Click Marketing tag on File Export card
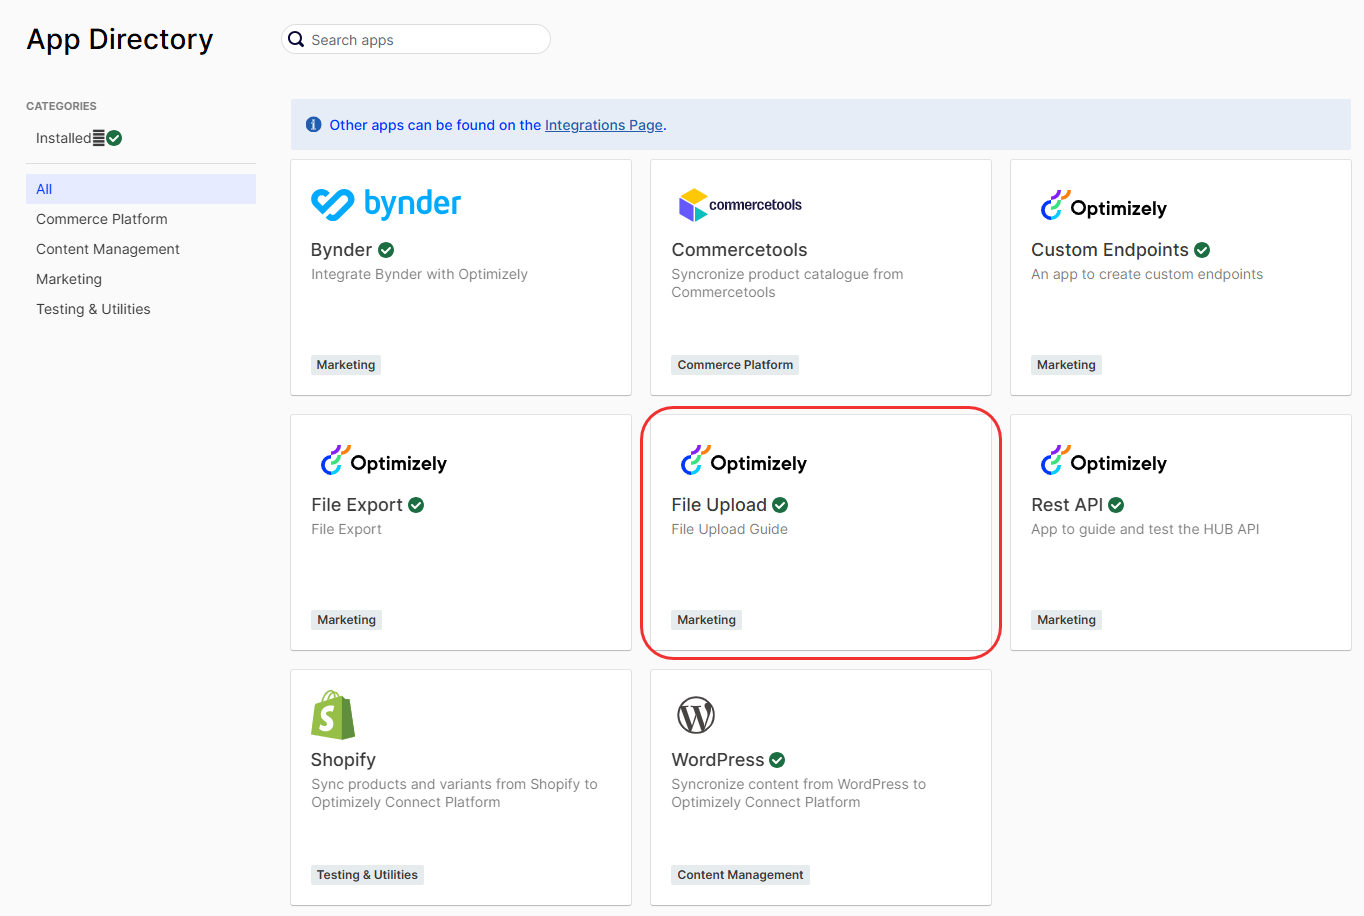1364x916 pixels. point(346,620)
